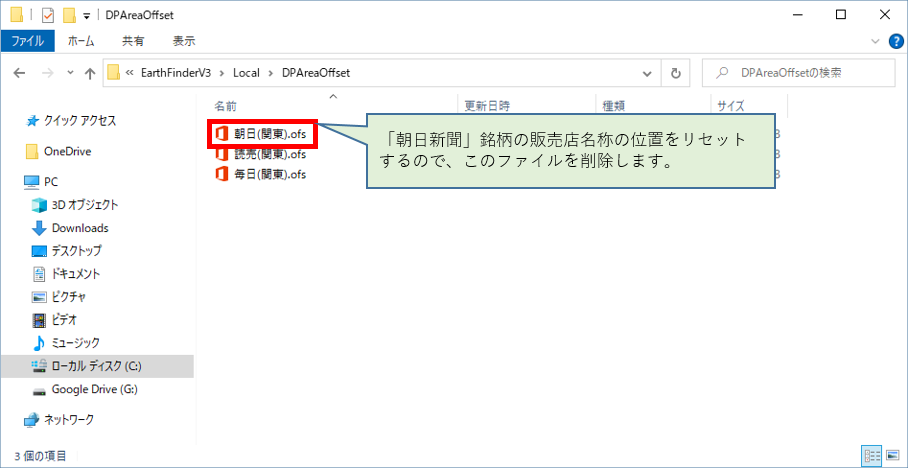Click the music note icon of ミュージック
The height and width of the screenshot is (468, 908).
tap(39, 343)
